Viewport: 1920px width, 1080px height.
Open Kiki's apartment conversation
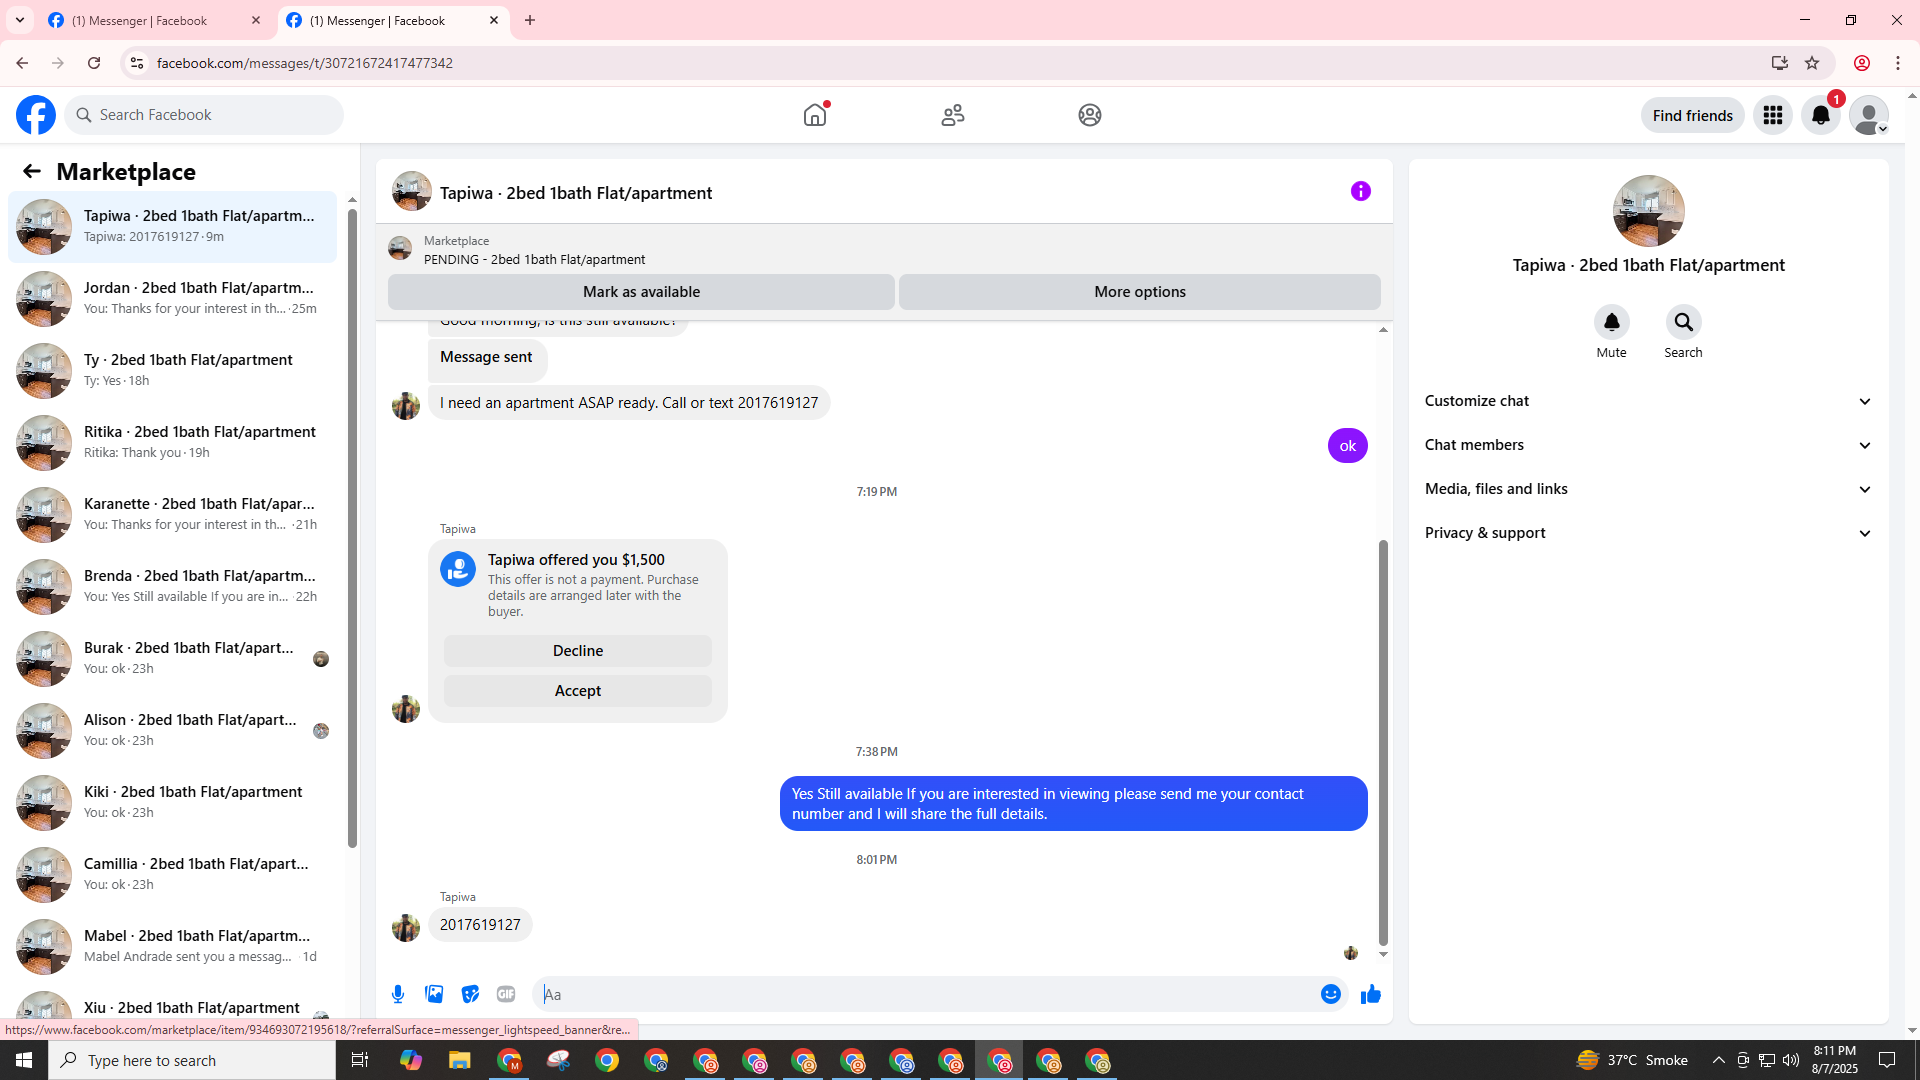tap(173, 802)
